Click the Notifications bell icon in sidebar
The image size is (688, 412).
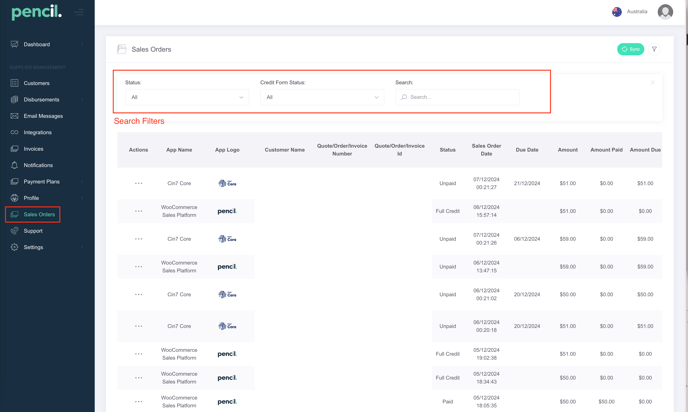14,165
